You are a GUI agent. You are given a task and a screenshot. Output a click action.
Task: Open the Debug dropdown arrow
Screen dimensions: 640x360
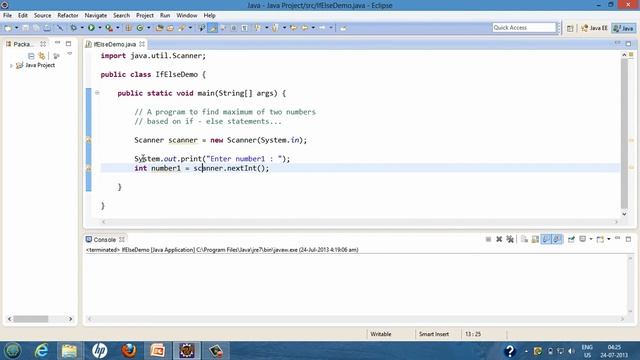tap(82, 28)
